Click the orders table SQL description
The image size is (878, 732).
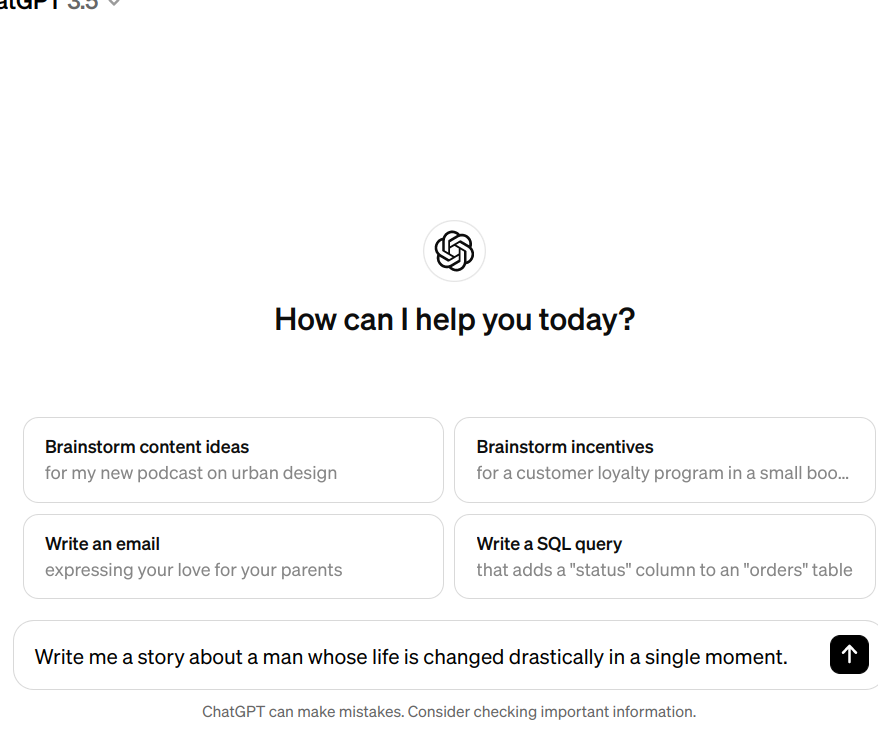(662, 570)
